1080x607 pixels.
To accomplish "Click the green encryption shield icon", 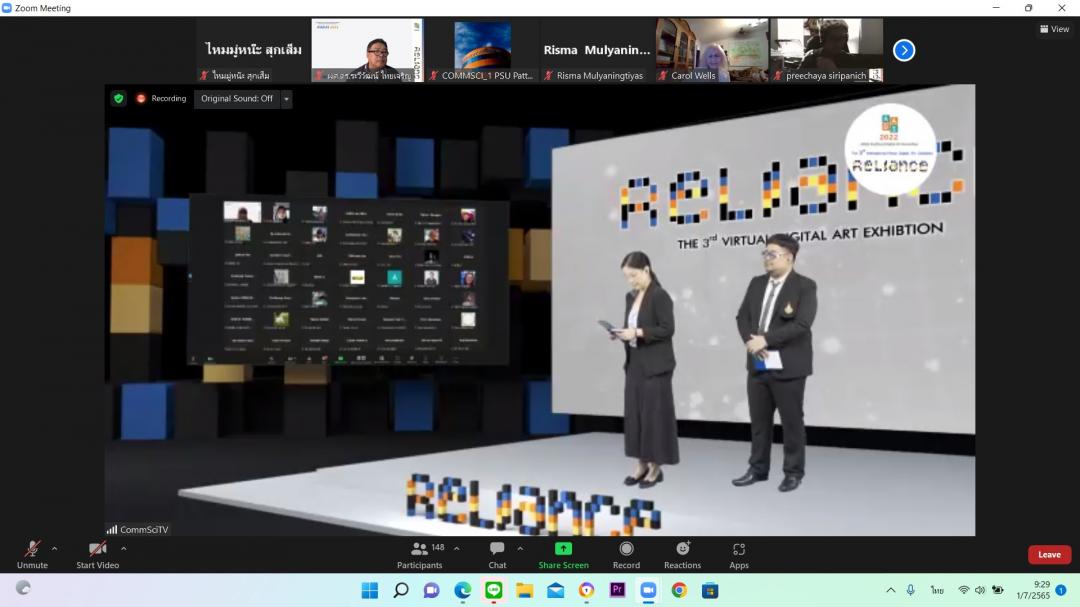I will (x=119, y=99).
